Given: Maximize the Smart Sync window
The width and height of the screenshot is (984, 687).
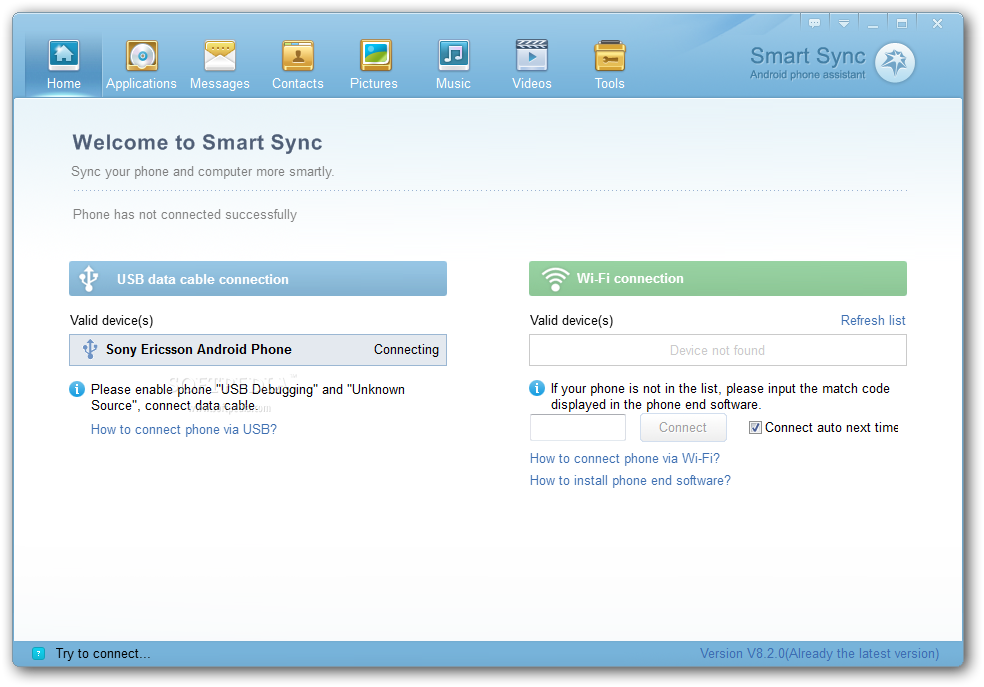Looking at the screenshot, I should [902, 23].
